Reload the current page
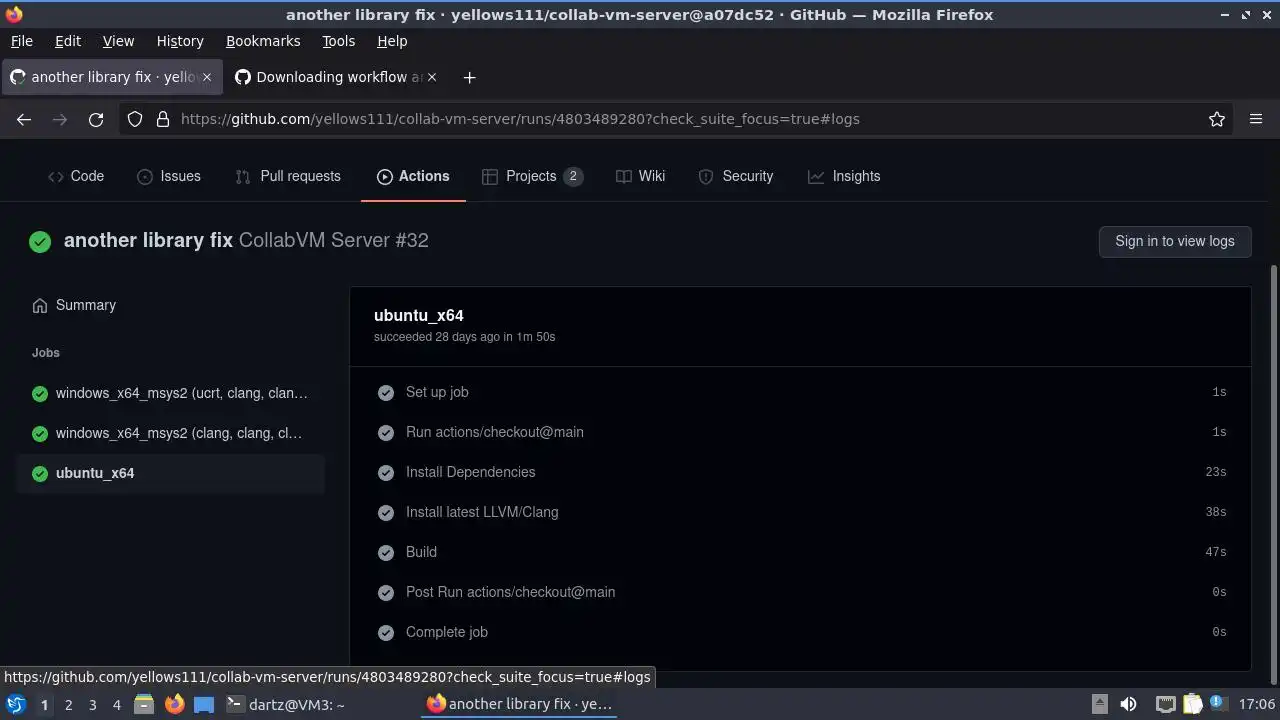This screenshot has height=720, width=1280. click(x=96, y=119)
